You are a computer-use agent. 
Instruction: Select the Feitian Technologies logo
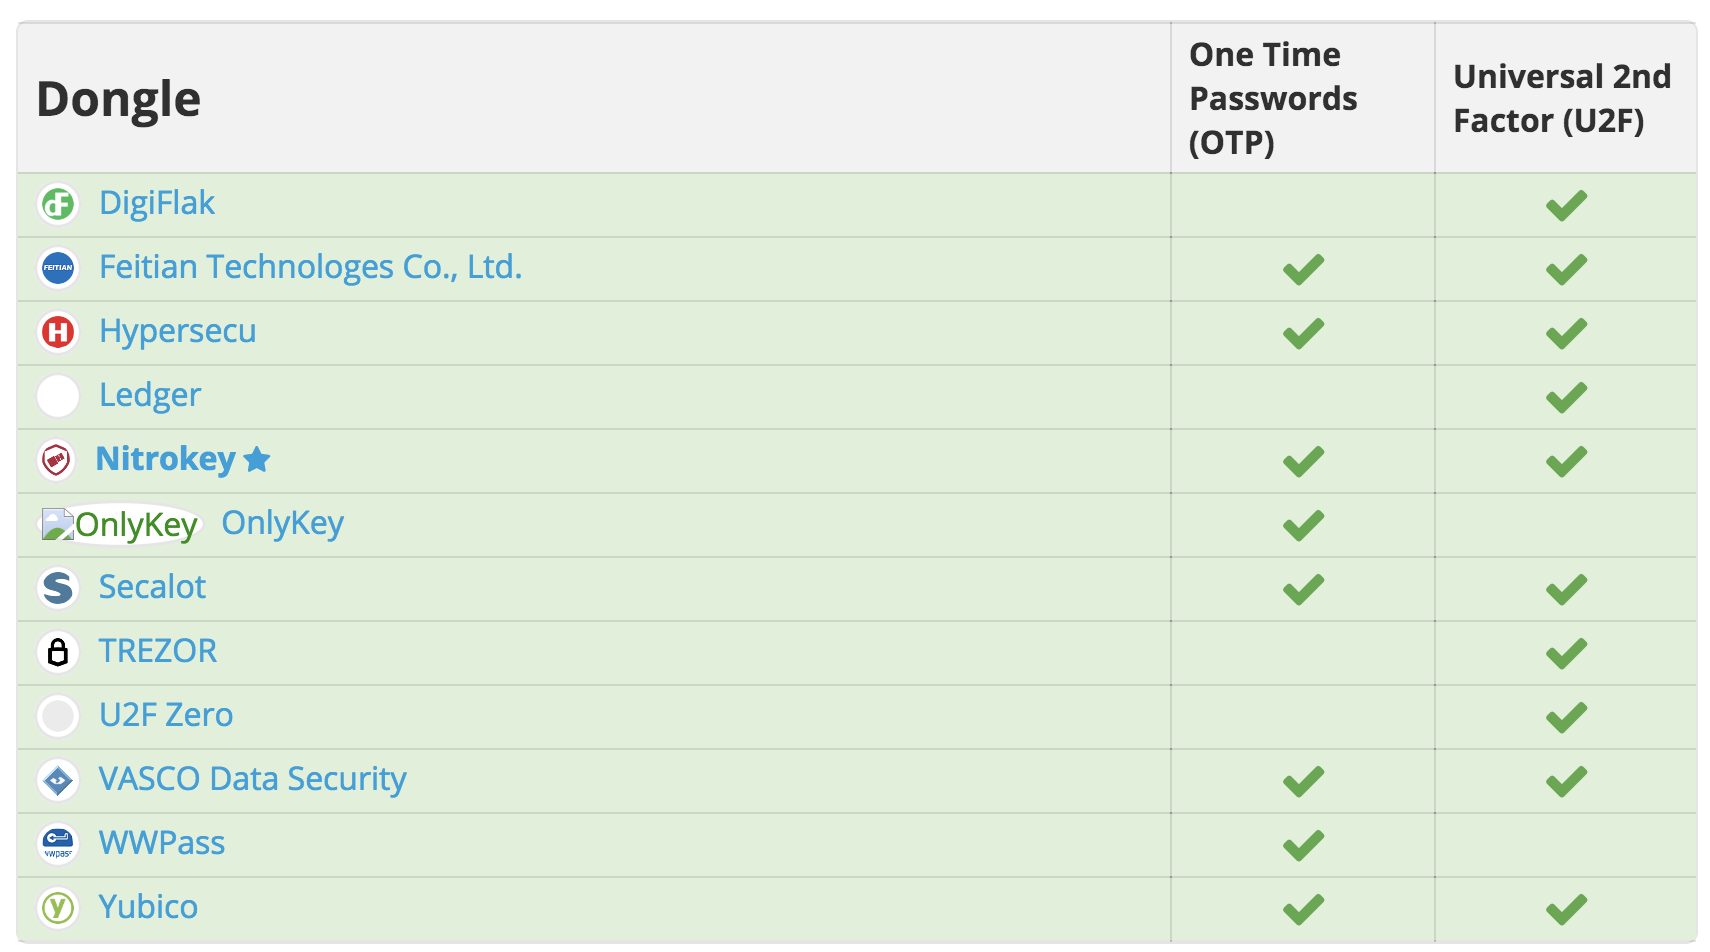(58, 268)
